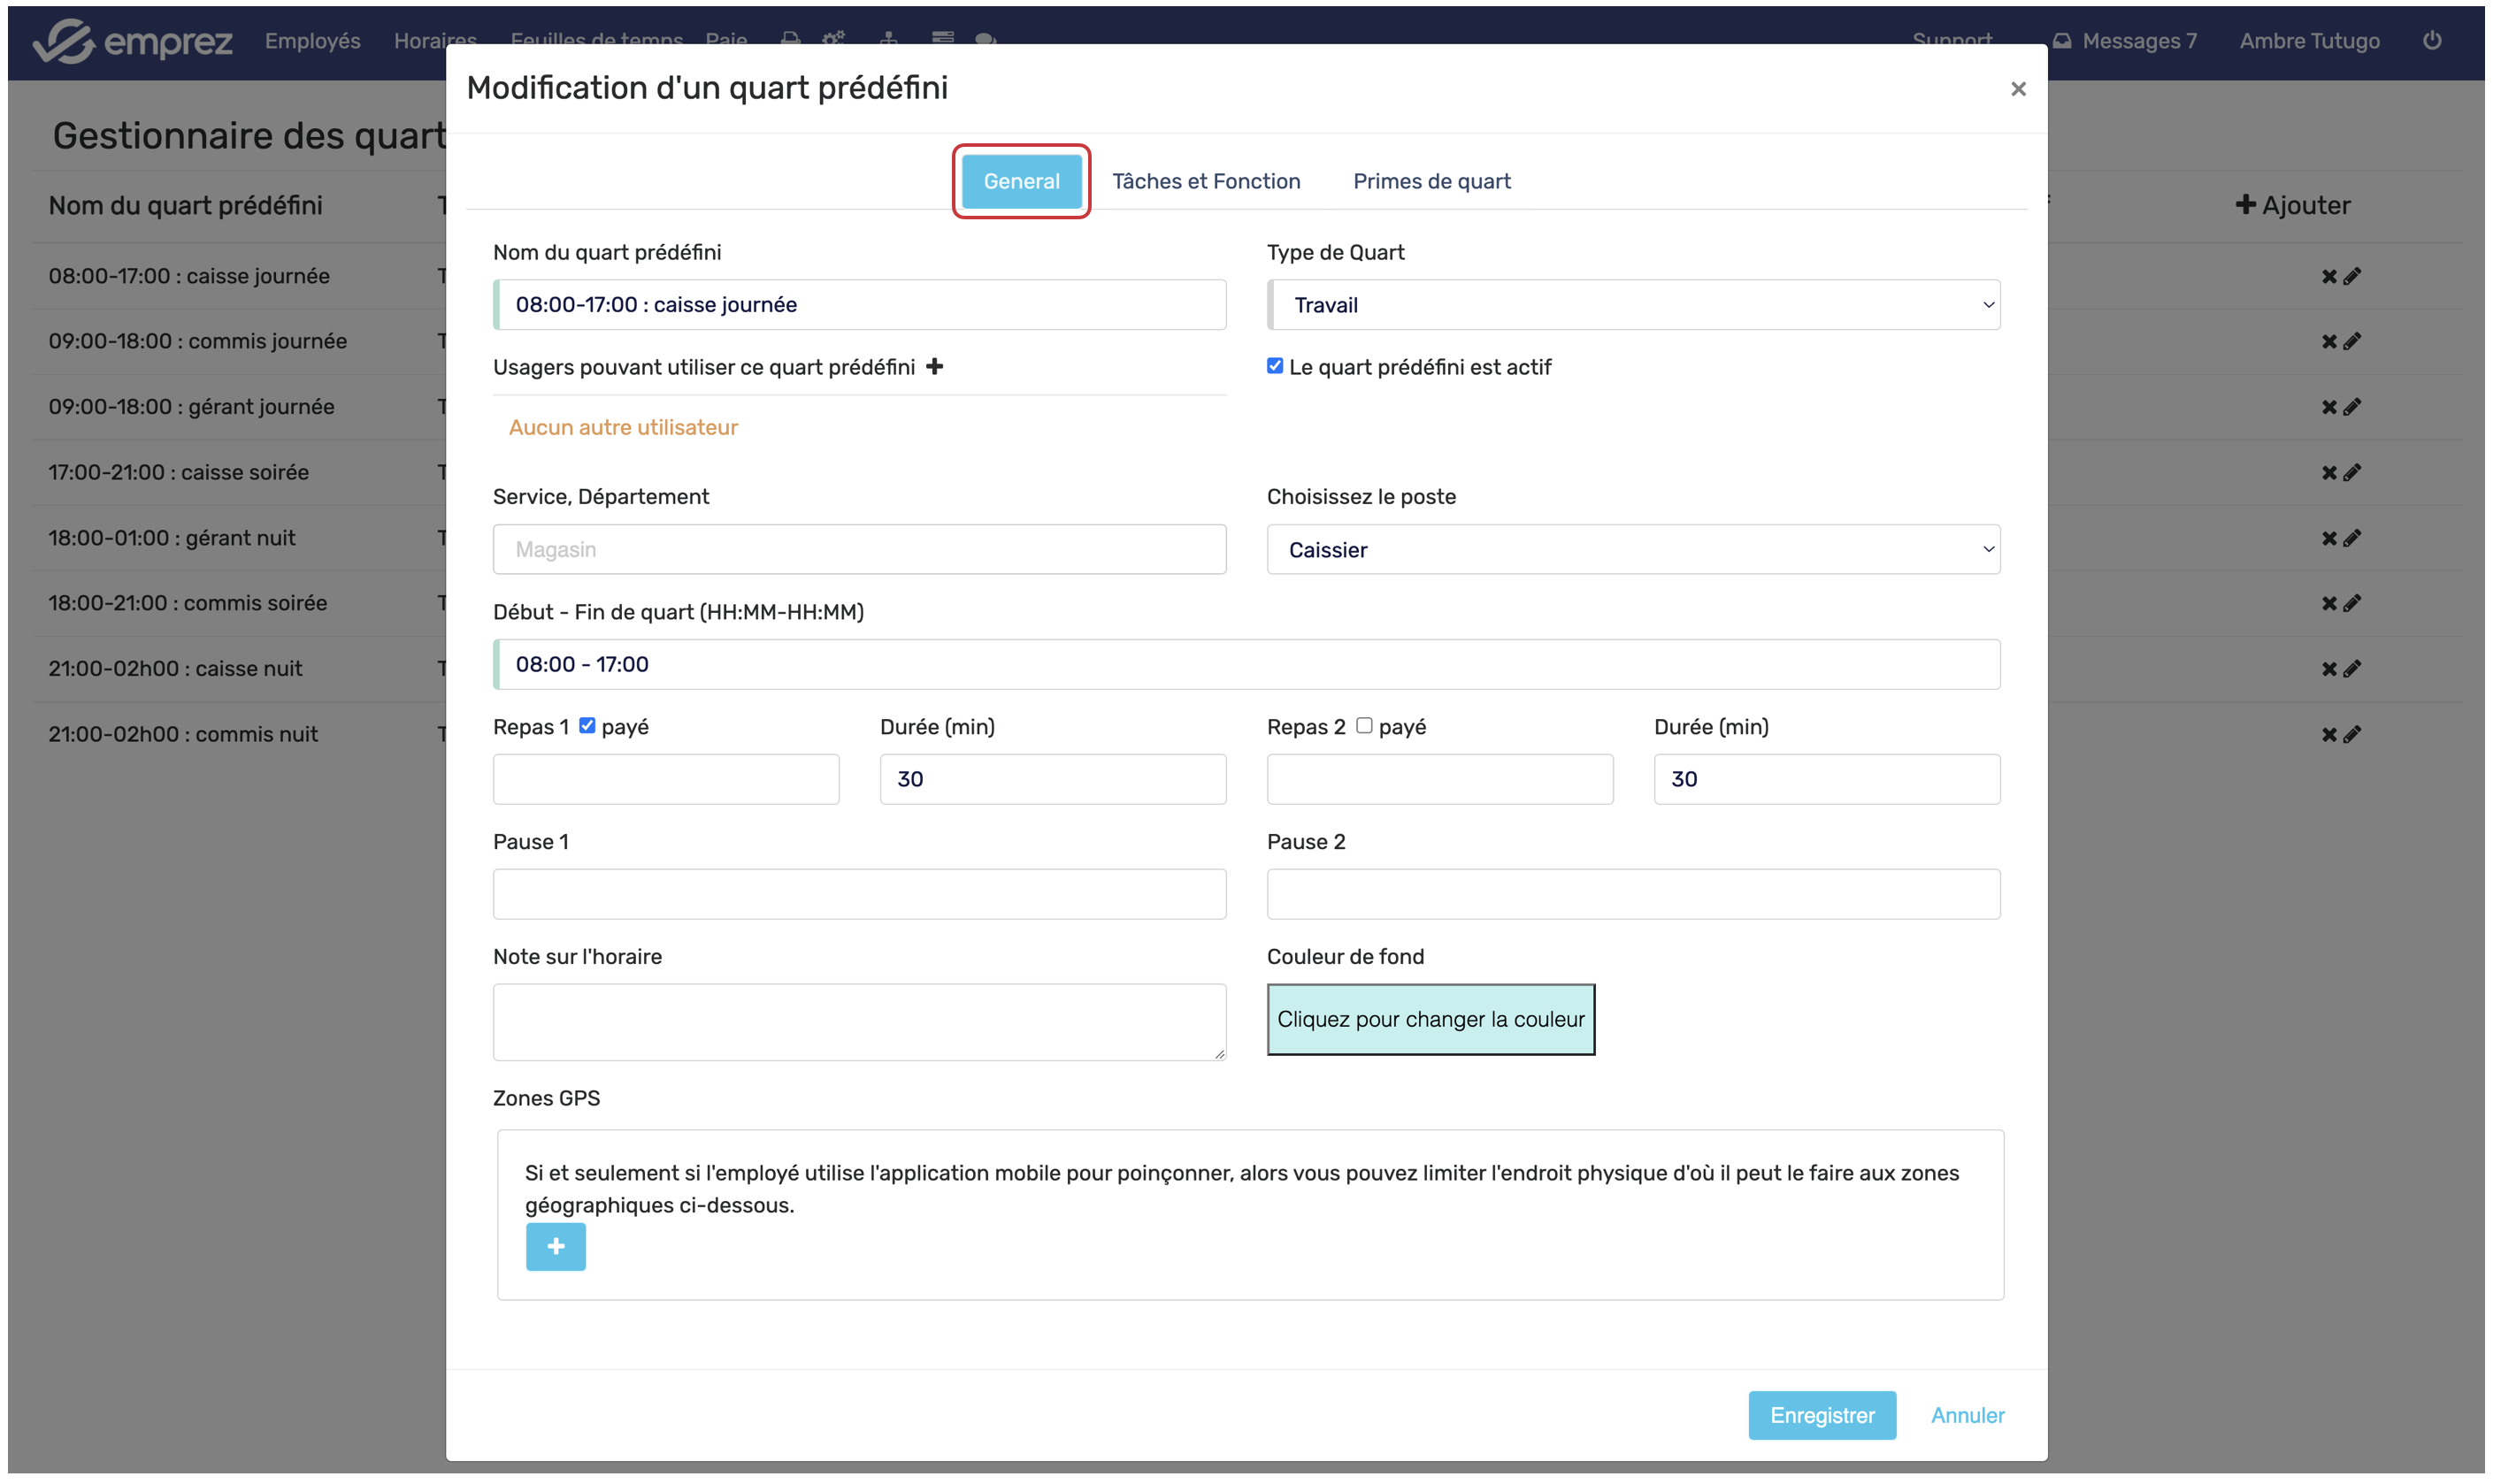This screenshot has width=2493, height=1484.
Task: Click the background color swatch button
Action: (1430, 1019)
